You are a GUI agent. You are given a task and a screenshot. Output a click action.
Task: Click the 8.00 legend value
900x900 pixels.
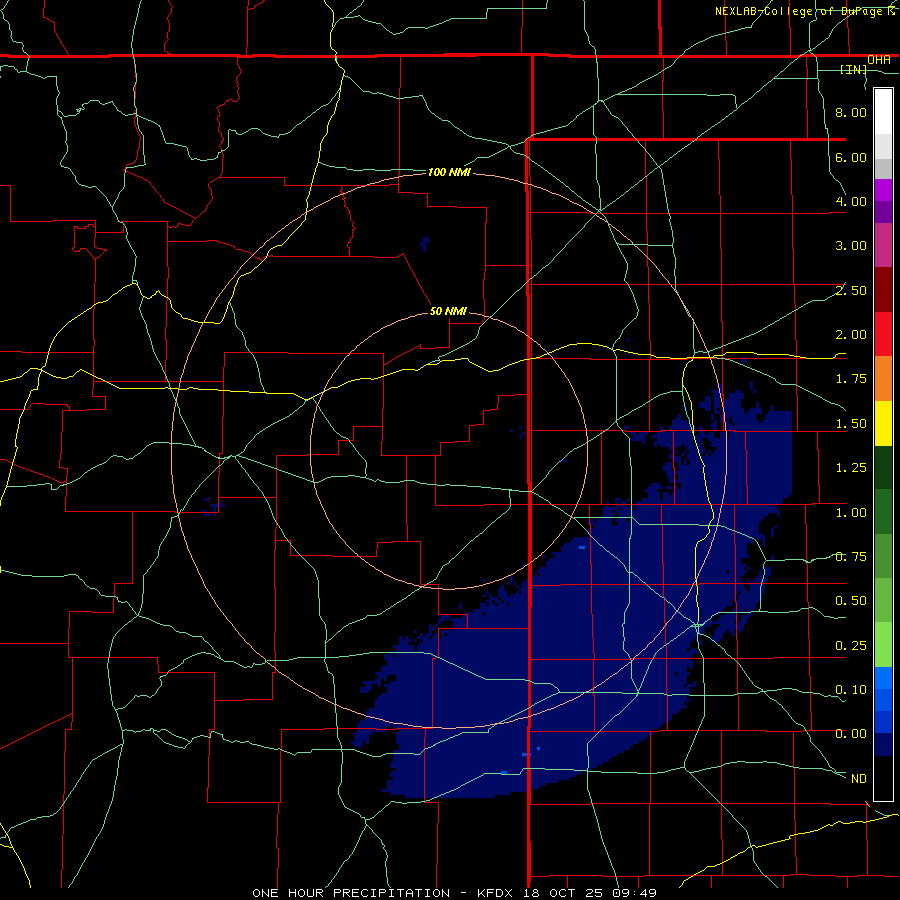[x=851, y=112]
